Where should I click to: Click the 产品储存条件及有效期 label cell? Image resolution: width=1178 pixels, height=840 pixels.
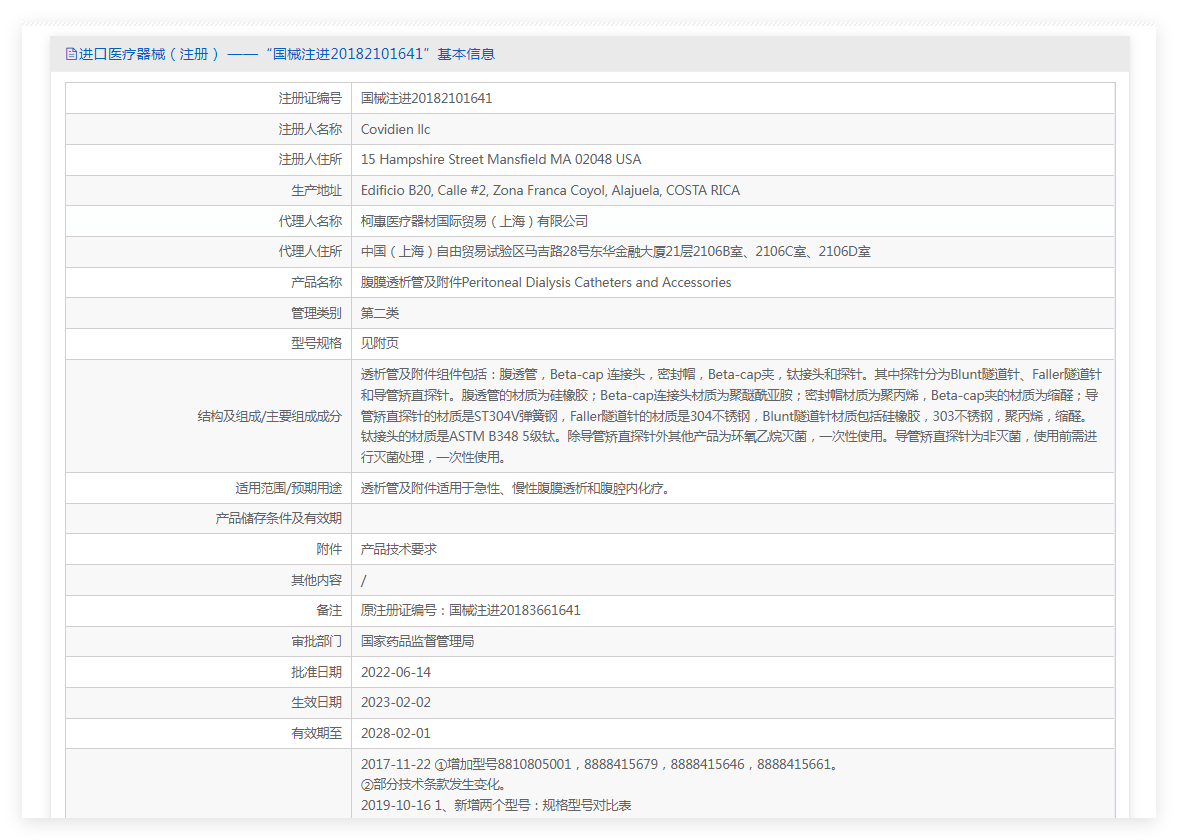pyautogui.click(x=209, y=518)
